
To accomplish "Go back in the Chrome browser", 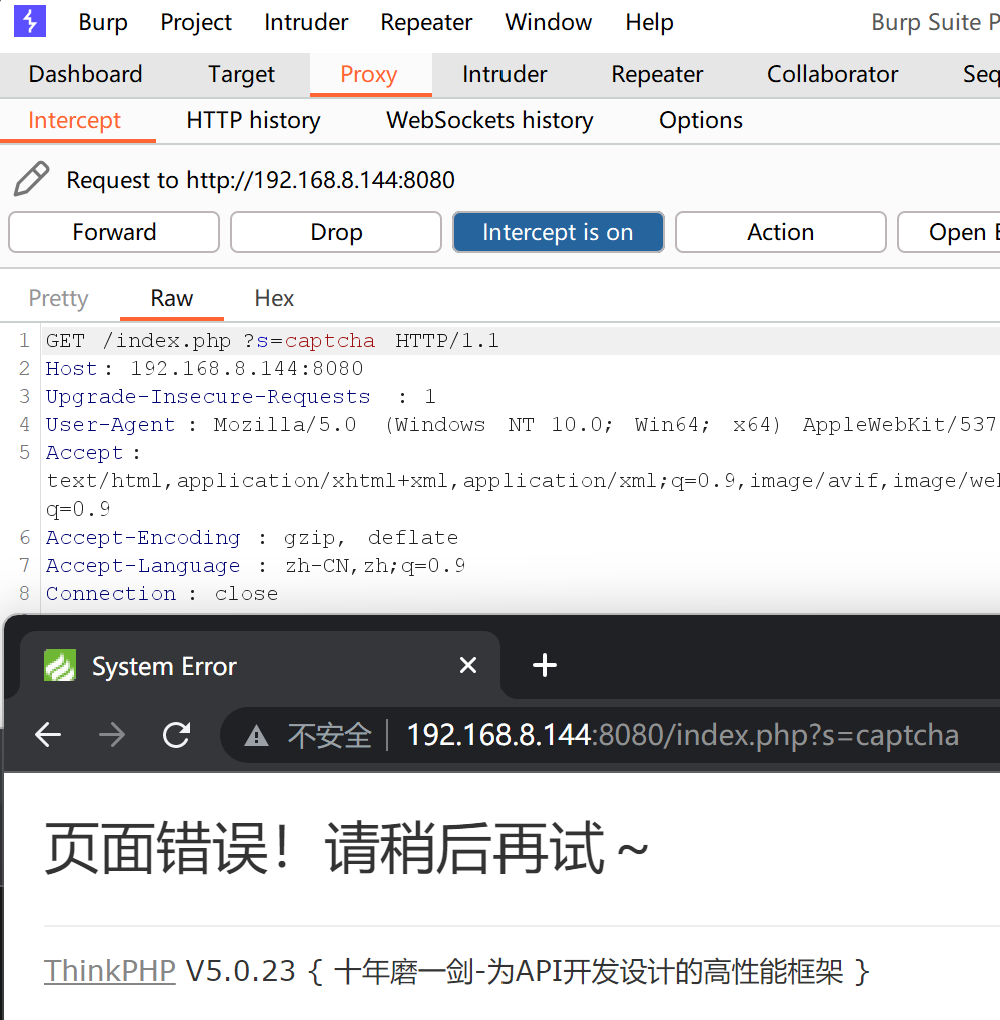I will (x=48, y=735).
